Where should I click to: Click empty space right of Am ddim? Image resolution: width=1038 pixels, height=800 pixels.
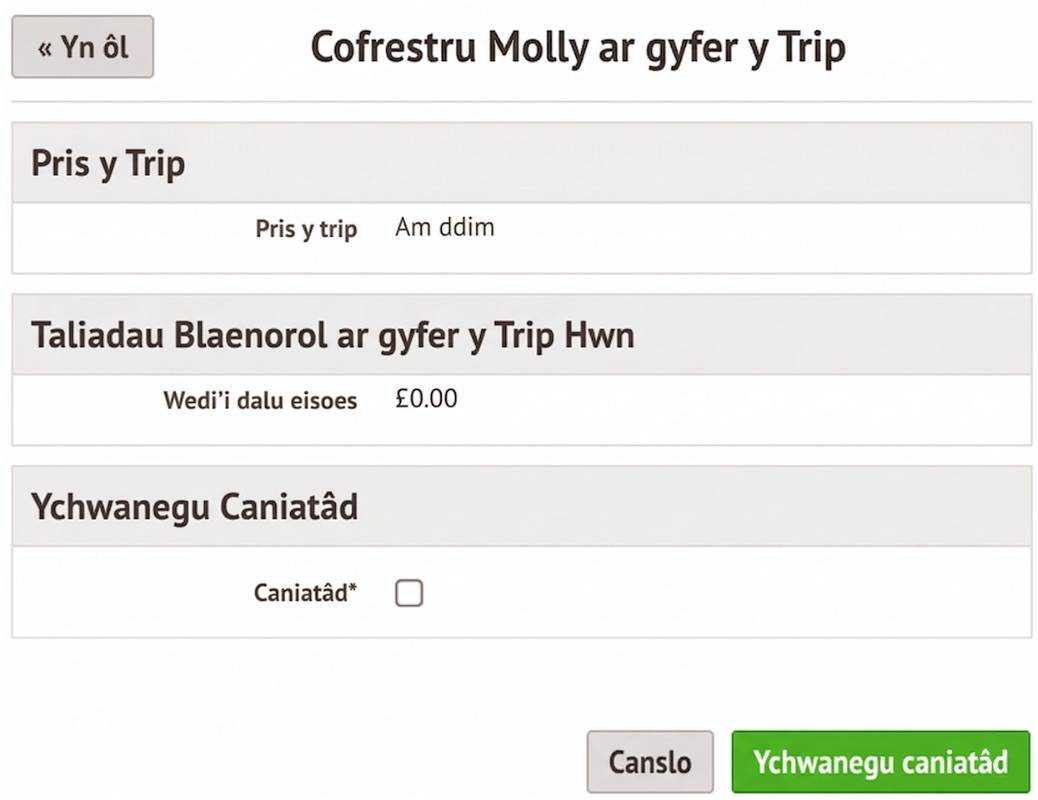click(x=750, y=230)
